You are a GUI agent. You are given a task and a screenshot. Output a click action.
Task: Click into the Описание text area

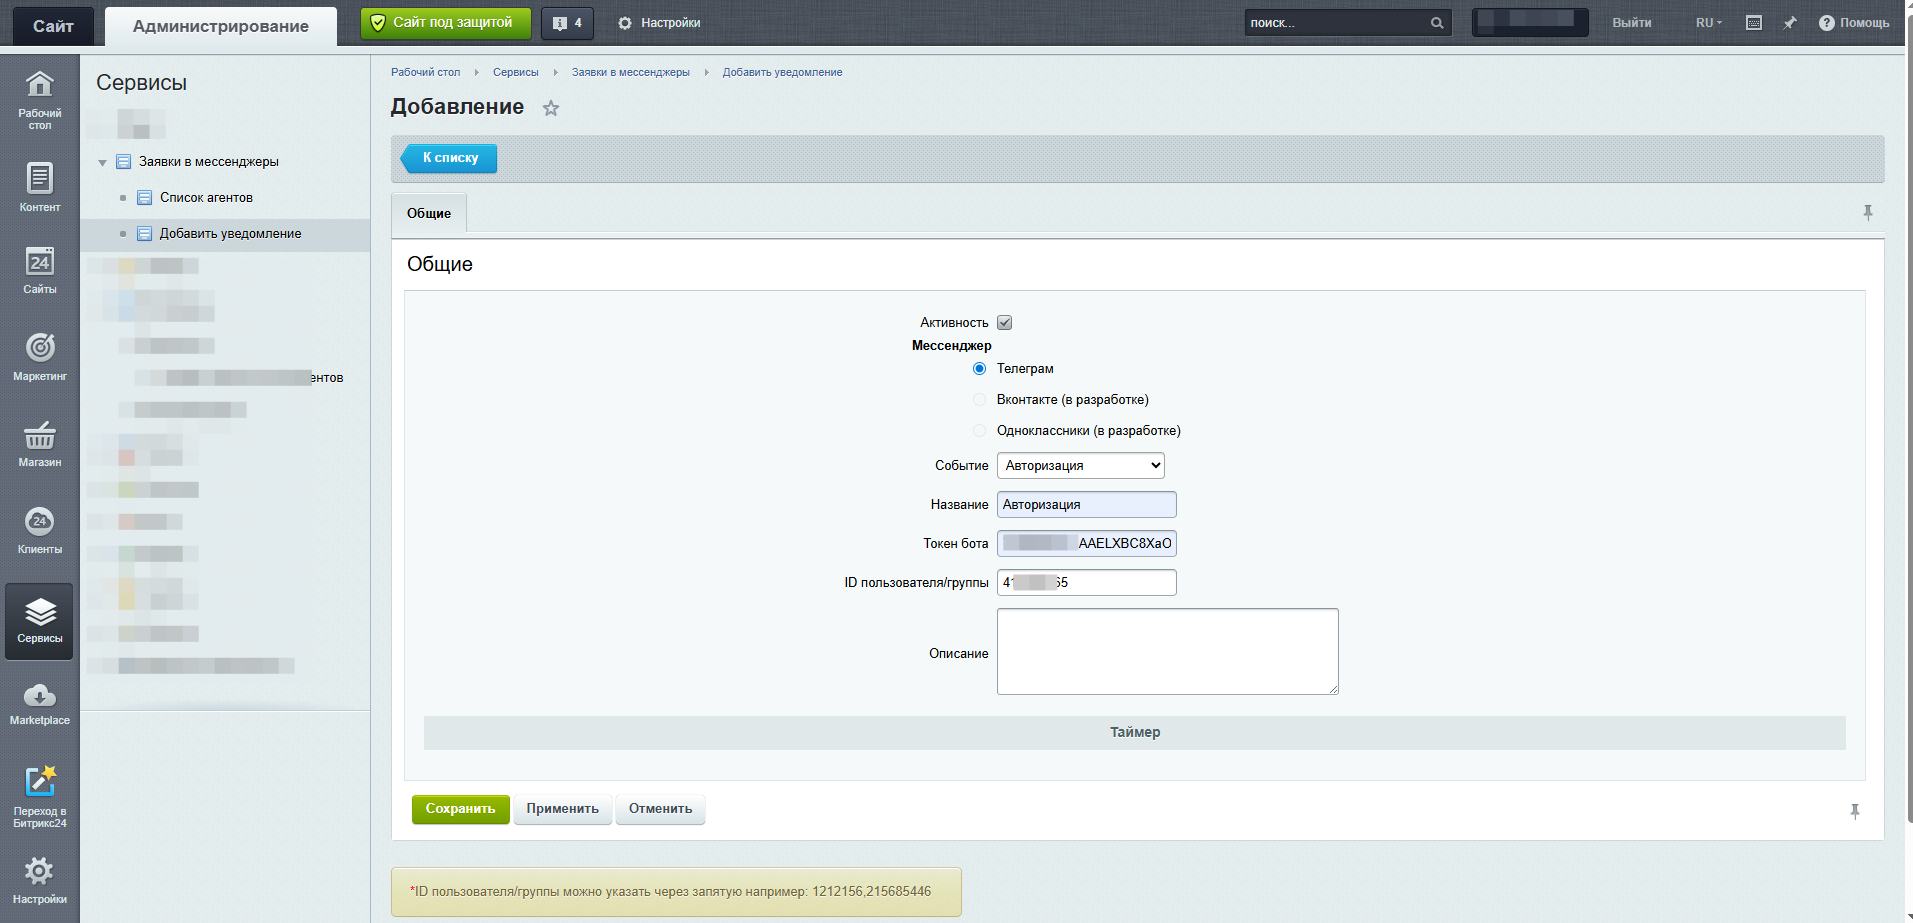[1167, 651]
